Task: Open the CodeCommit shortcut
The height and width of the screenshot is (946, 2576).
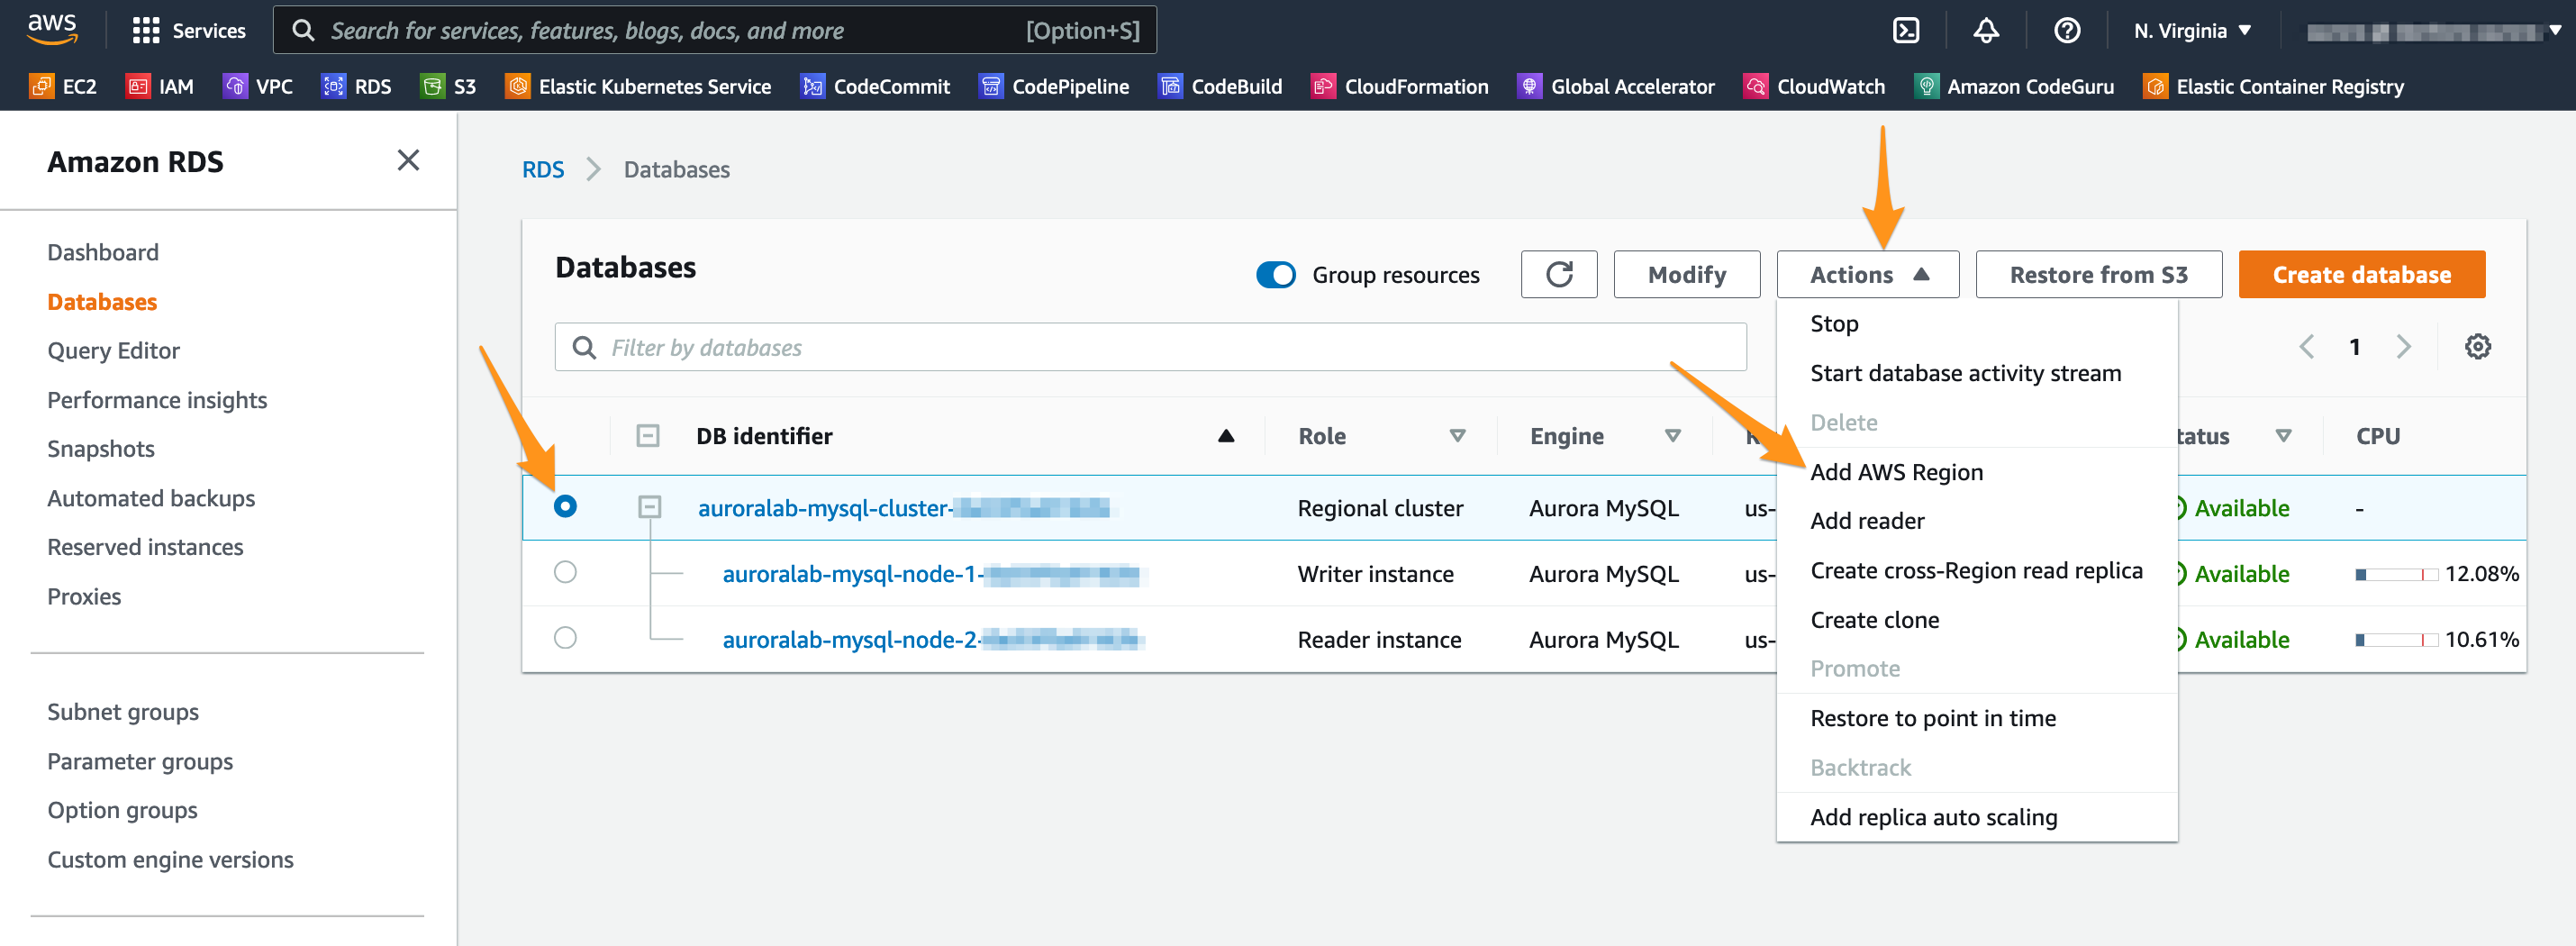Action: pyautogui.click(x=875, y=86)
